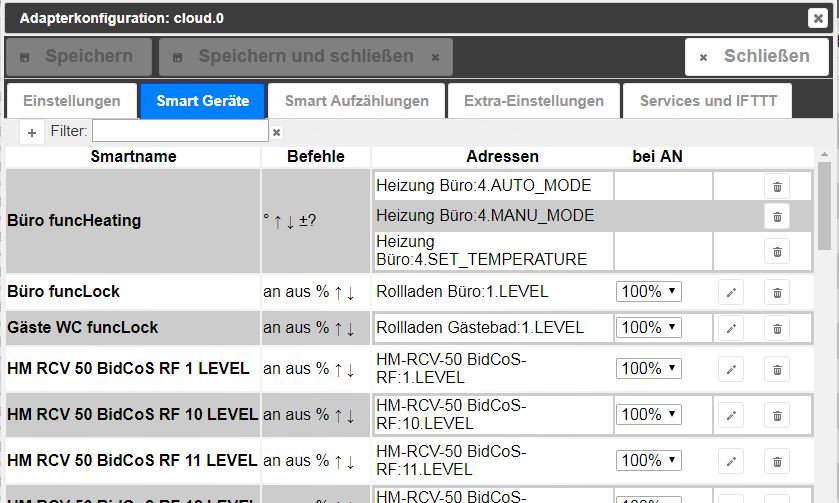
Task: Click the Heizung Büro:4.SET_TEMPERATURE address cell
Action: click(493, 250)
